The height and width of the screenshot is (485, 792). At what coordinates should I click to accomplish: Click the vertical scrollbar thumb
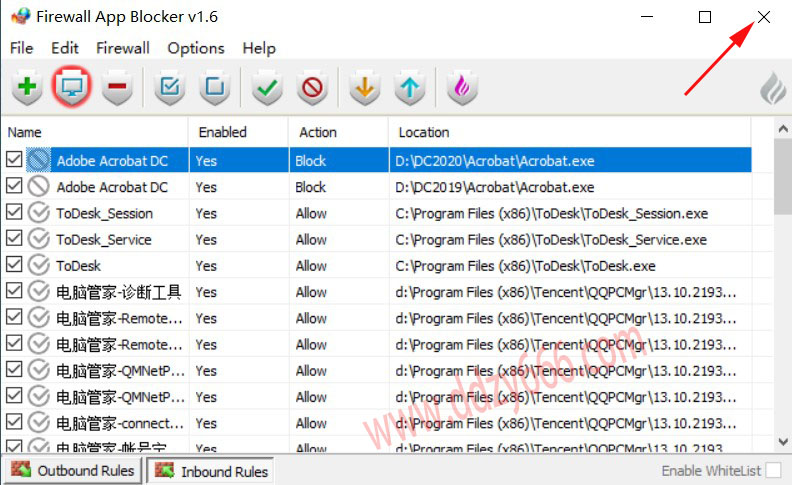coord(782,177)
